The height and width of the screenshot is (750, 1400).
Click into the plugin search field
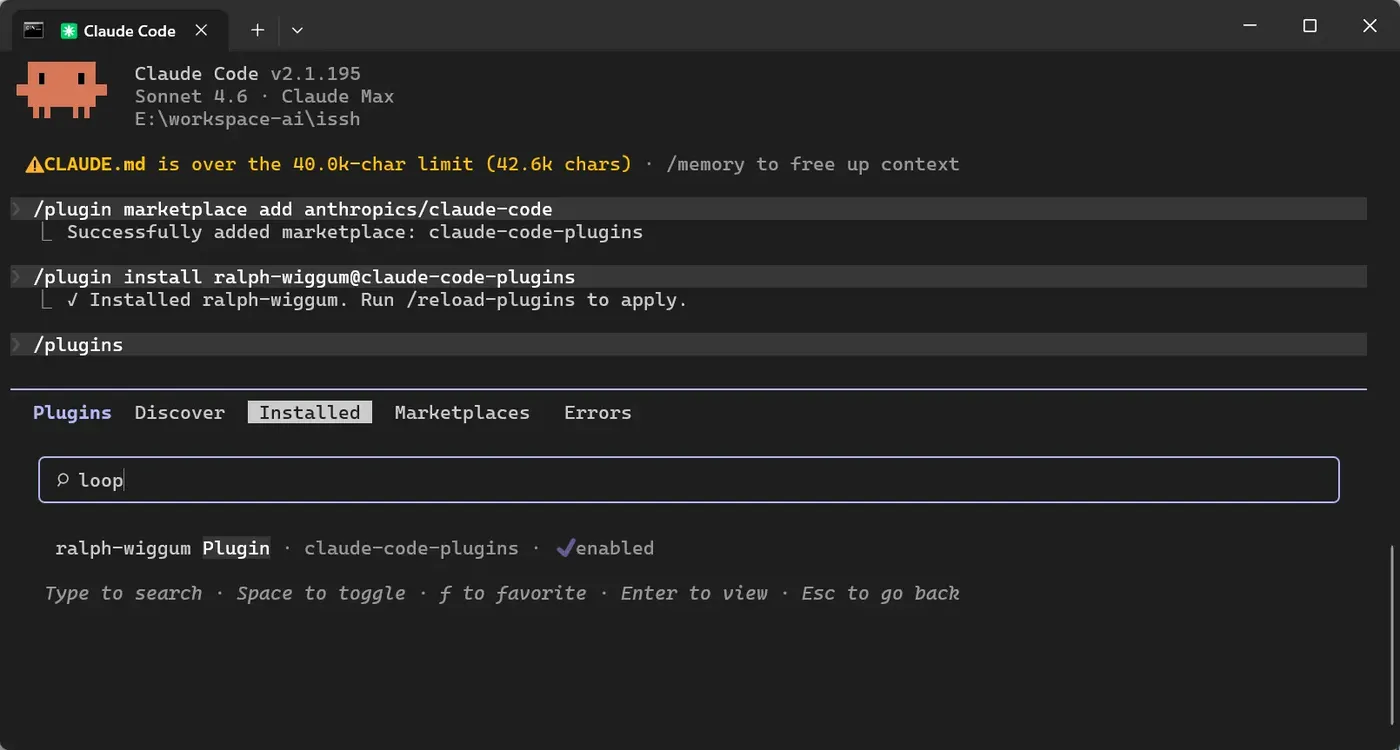point(688,480)
